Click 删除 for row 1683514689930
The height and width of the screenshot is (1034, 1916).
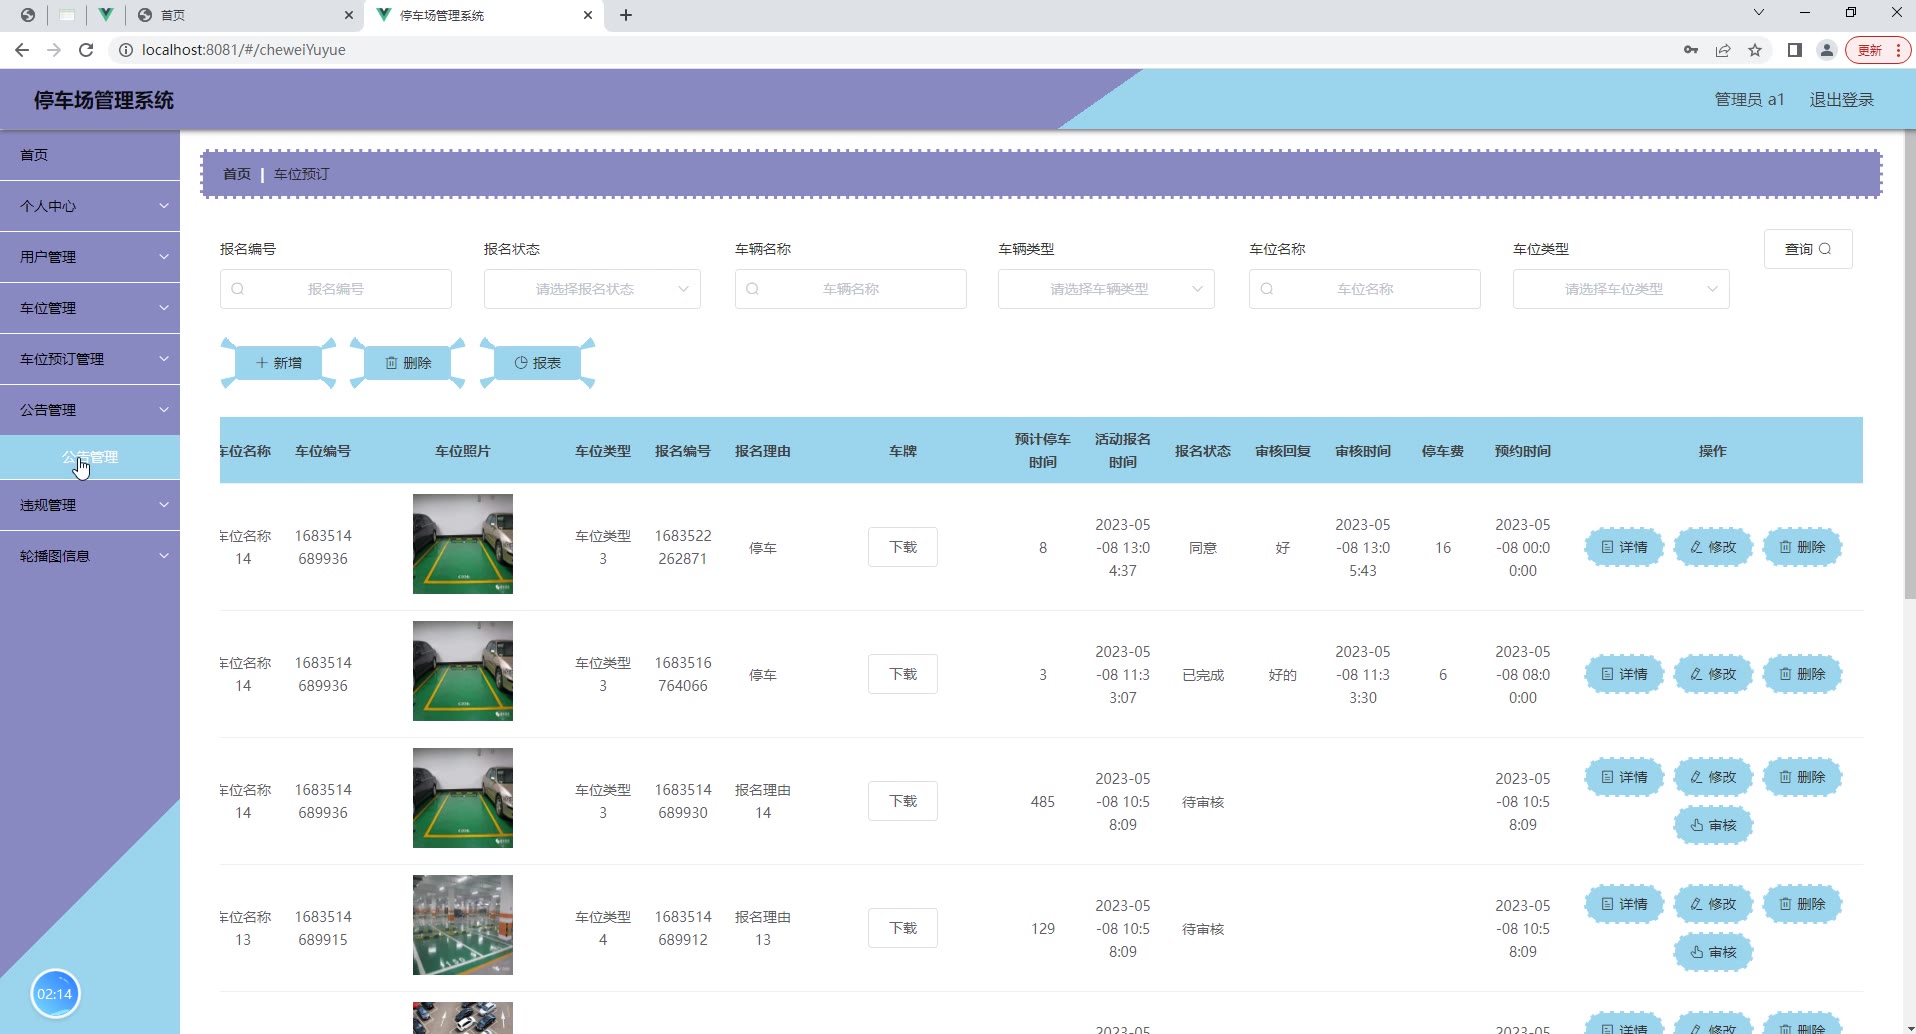(x=1802, y=777)
